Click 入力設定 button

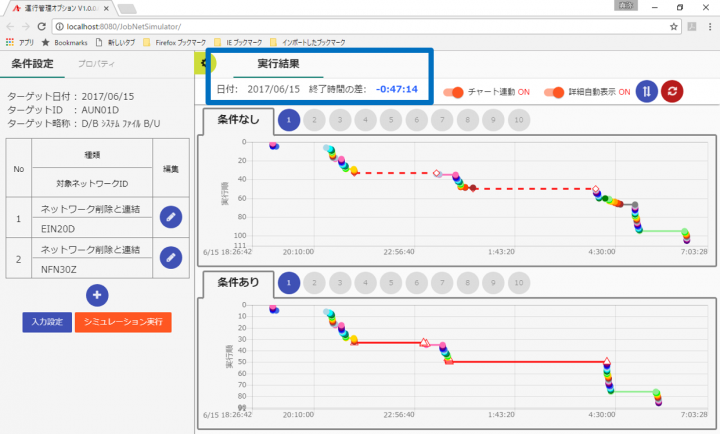pyautogui.click(x=46, y=322)
